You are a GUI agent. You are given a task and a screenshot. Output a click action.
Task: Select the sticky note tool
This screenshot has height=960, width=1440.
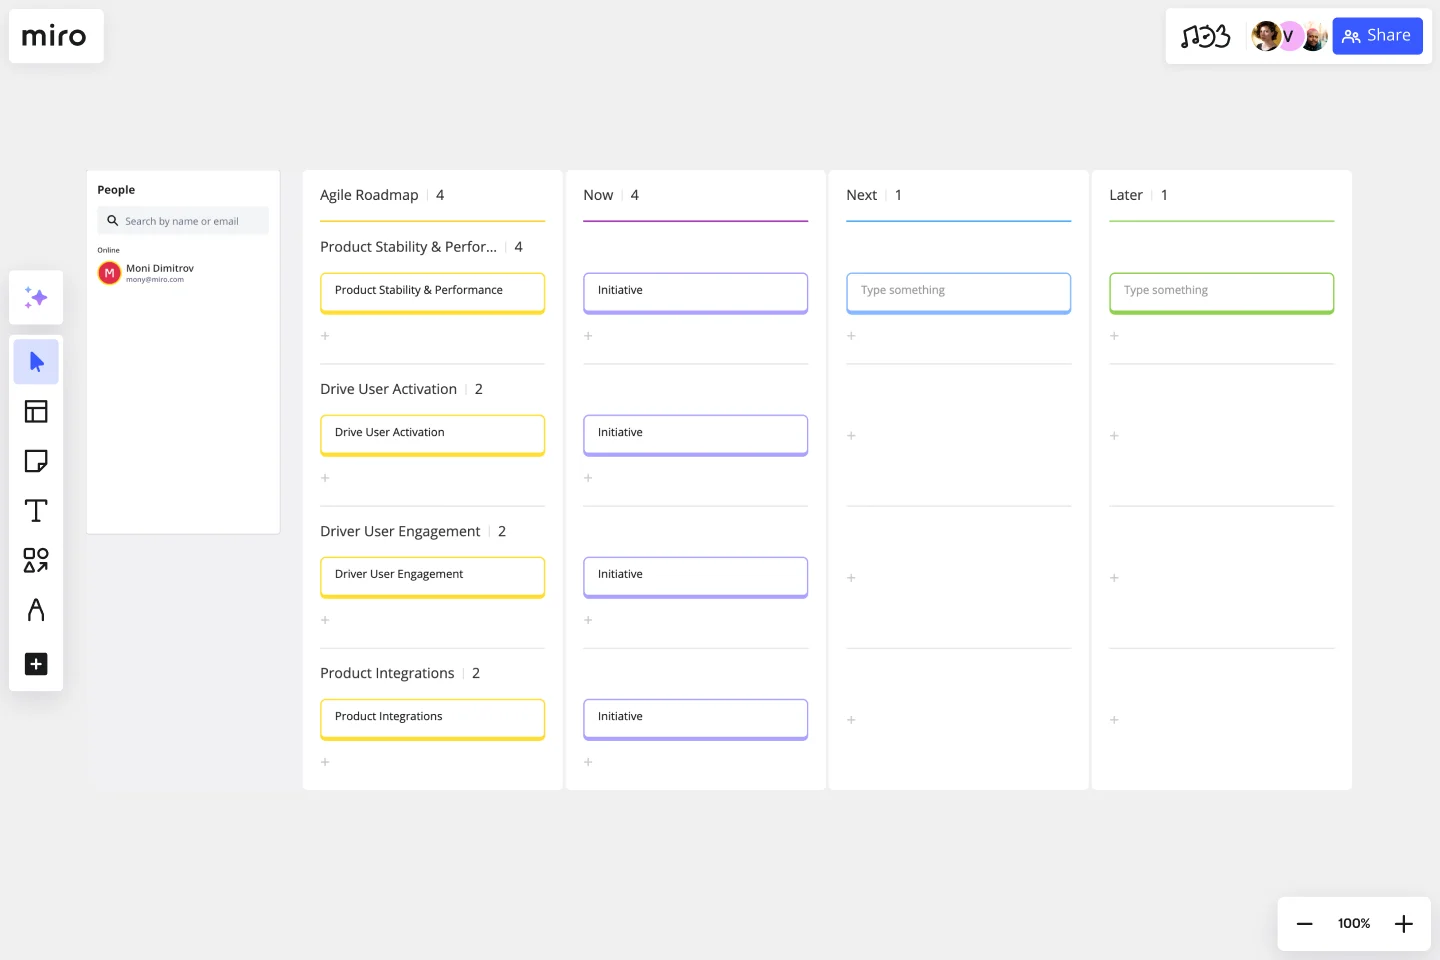point(36,461)
